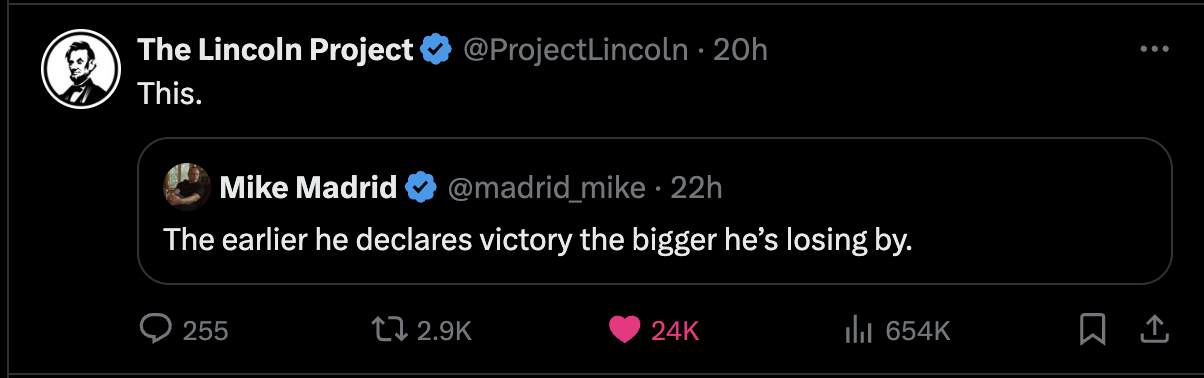Click the 22h quoted post timestamp
1204x378 pixels.
pyautogui.click(x=695, y=187)
